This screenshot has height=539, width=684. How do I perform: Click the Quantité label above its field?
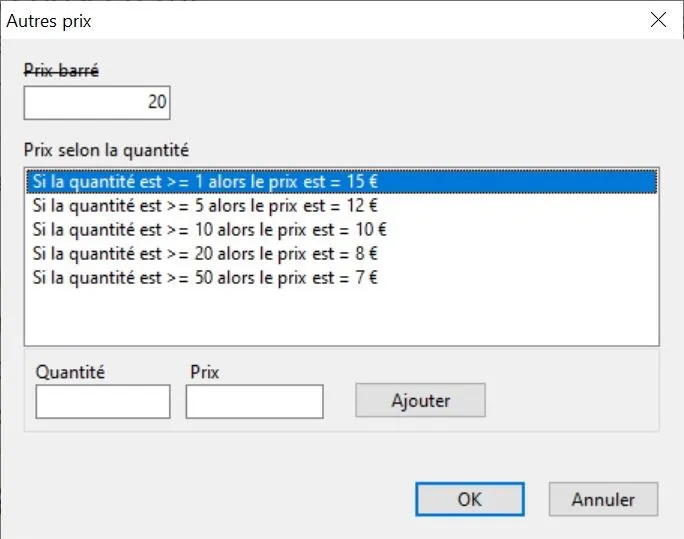click(x=70, y=372)
